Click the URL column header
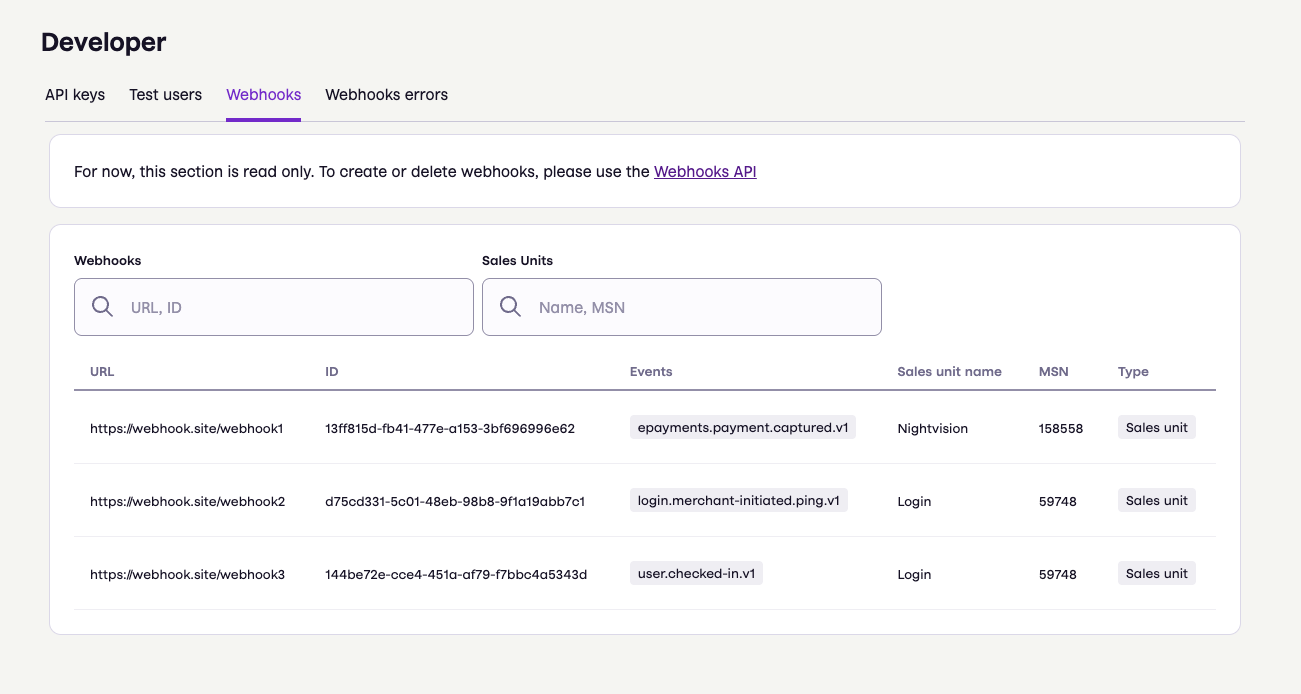This screenshot has width=1301, height=694. point(101,371)
